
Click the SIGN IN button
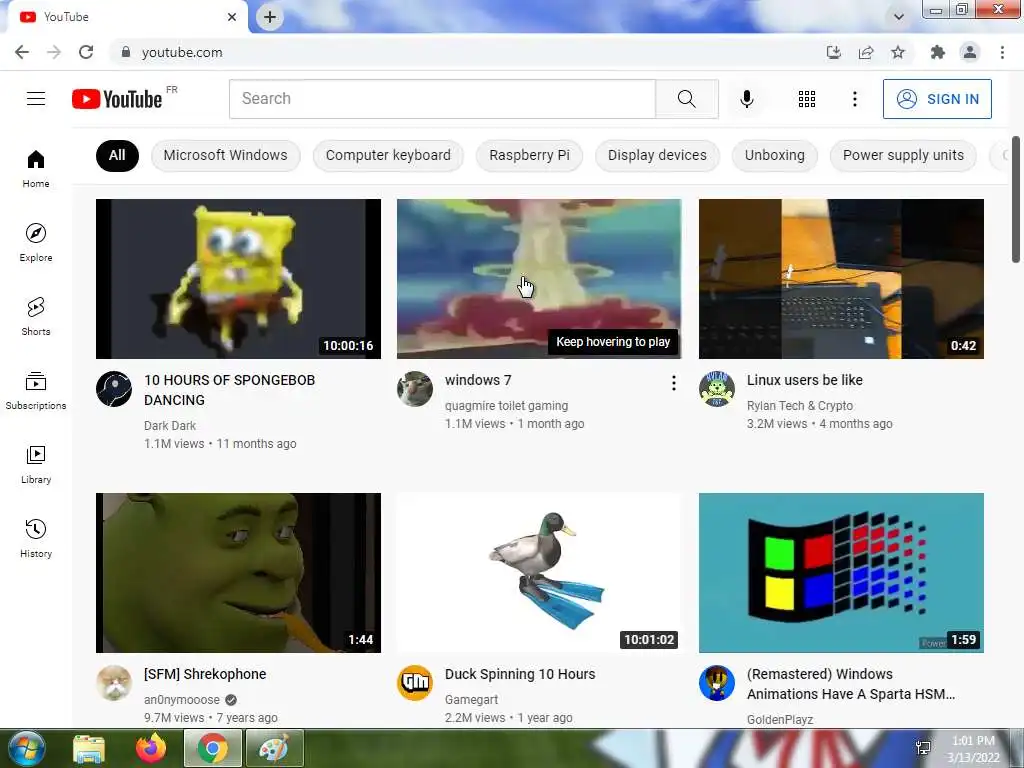[x=937, y=99]
